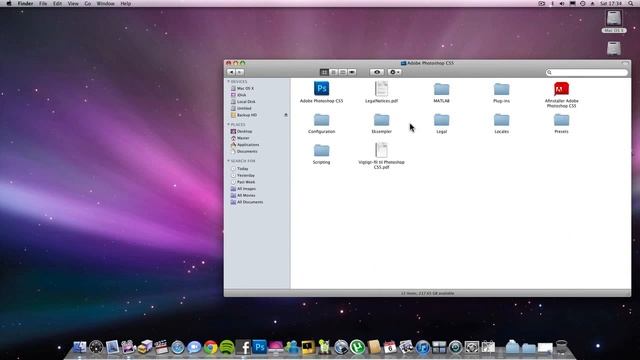640x360 pixels.
Task: Open Spotlight in the menu bar
Action: [631, 3]
